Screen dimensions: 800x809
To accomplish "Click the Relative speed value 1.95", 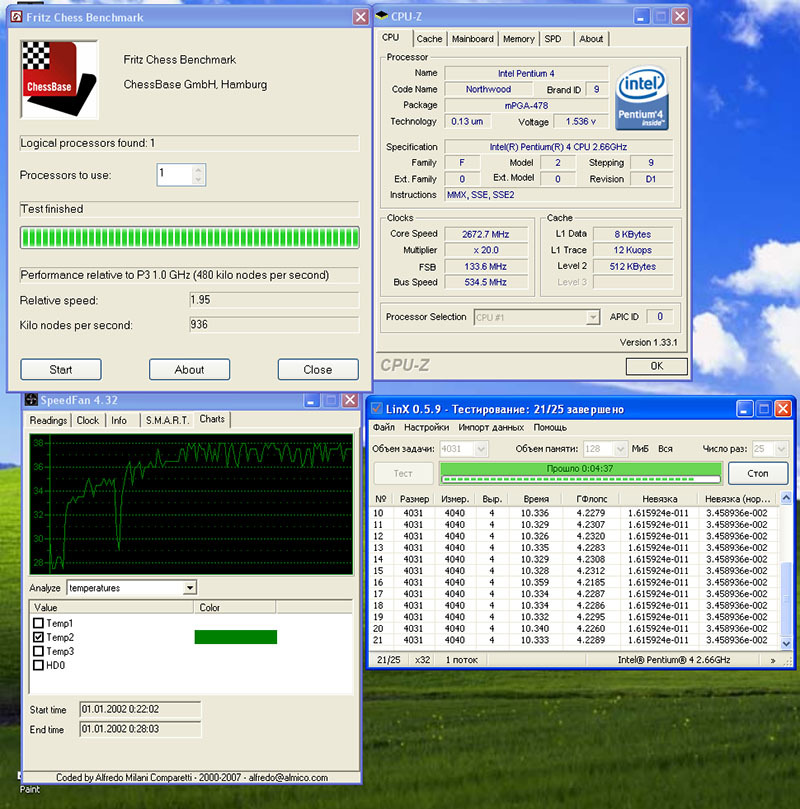I will [274, 300].
